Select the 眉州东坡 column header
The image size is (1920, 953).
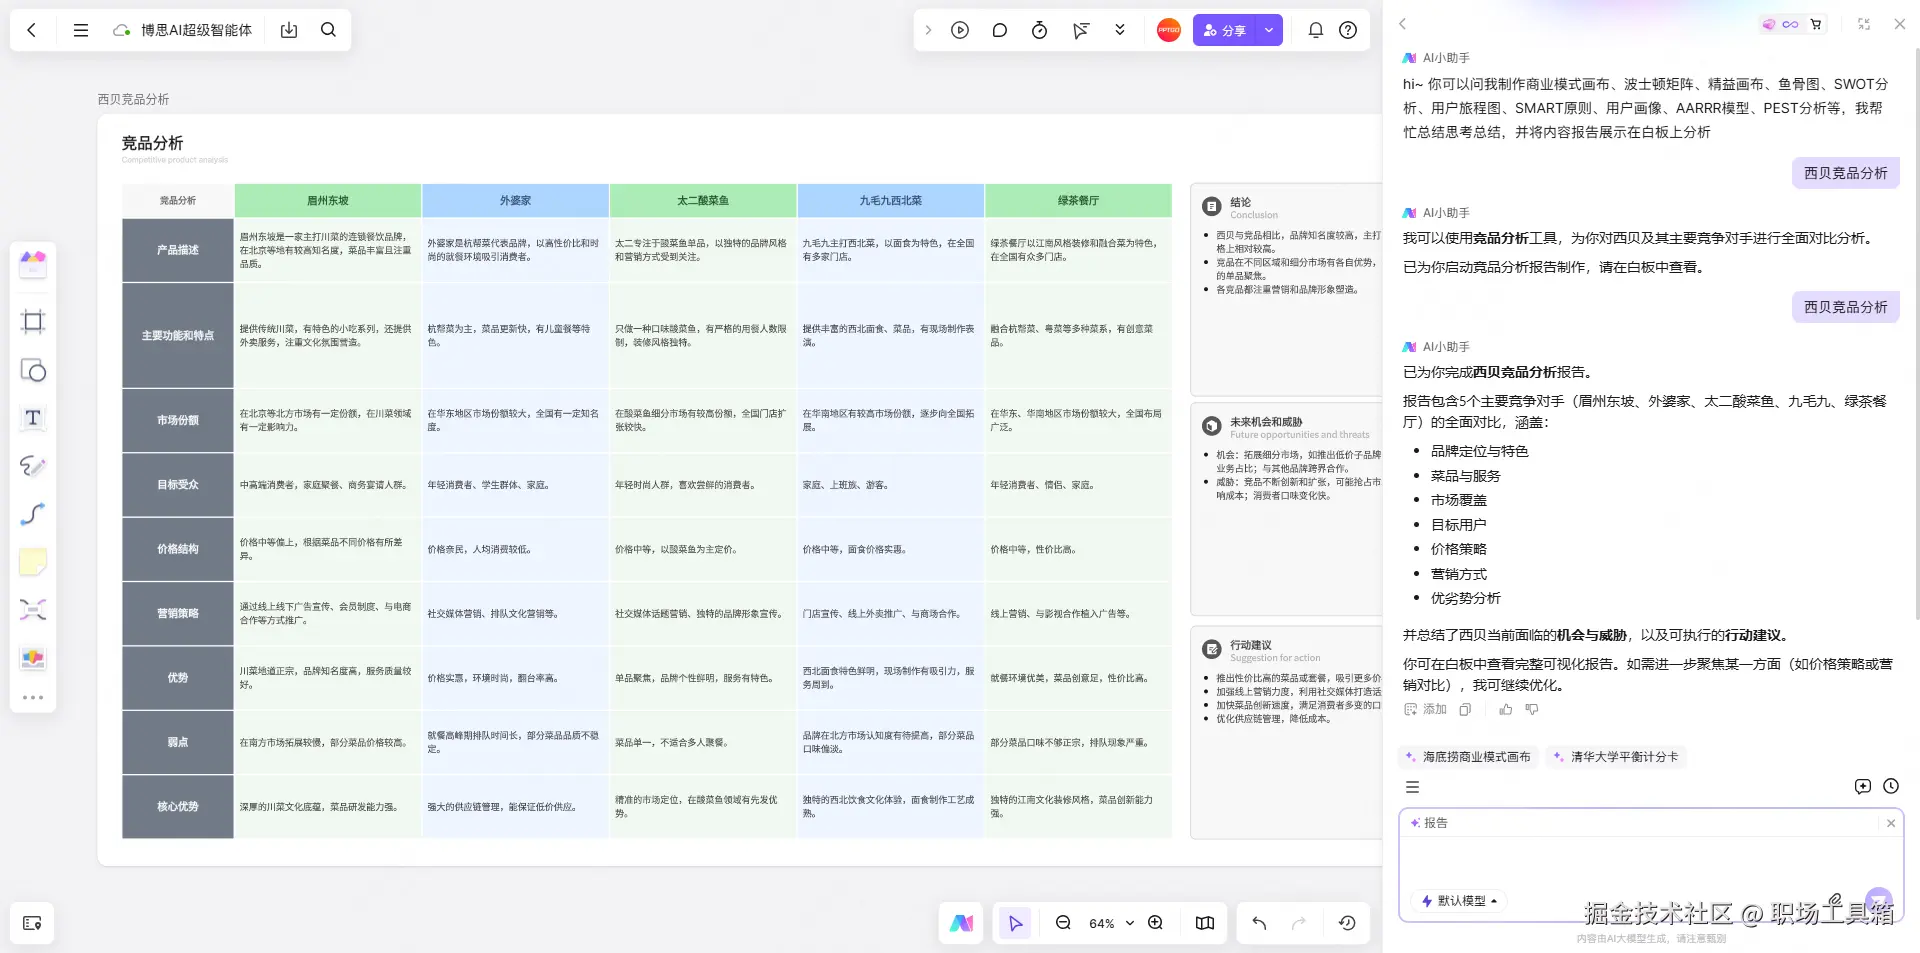click(x=328, y=200)
